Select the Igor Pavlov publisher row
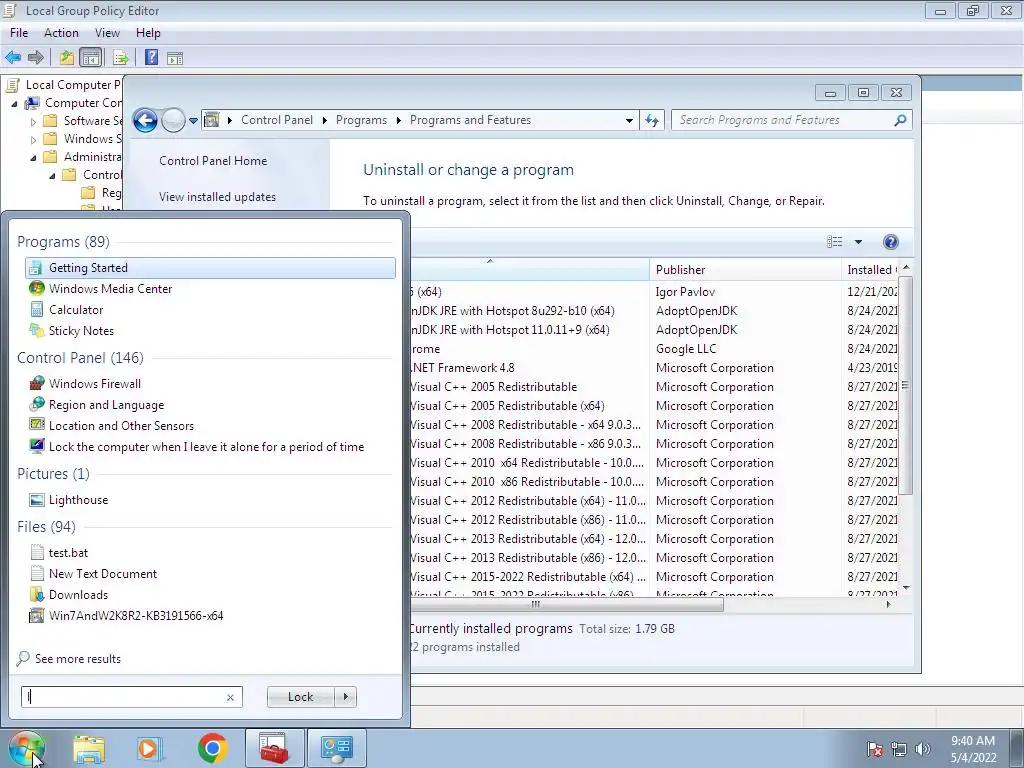This screenshot has width=1024, height=768. click(685, 292)
